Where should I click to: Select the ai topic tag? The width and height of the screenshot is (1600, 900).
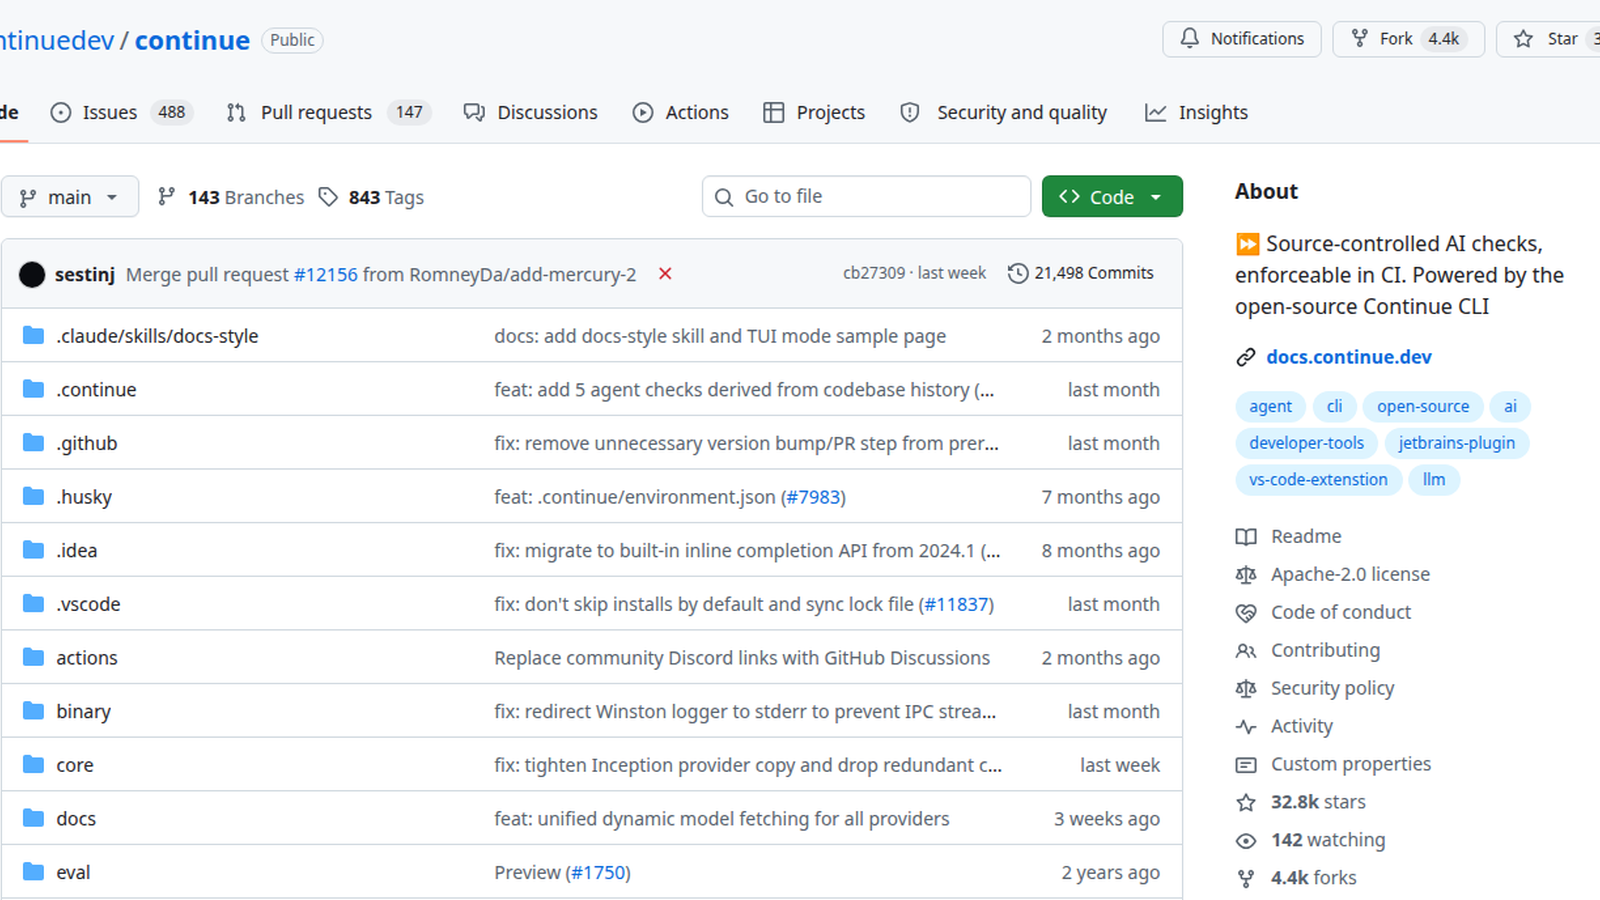click(x=1510, y=406)
